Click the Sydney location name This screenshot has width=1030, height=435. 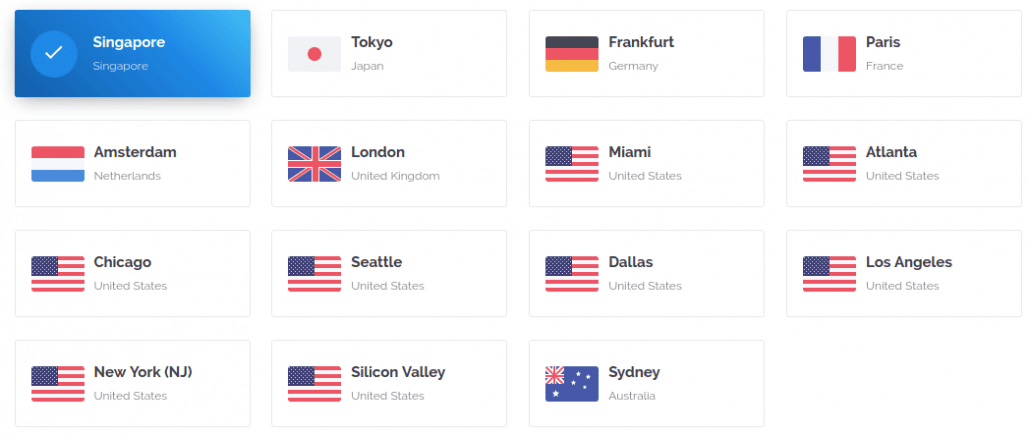[634, 372]
